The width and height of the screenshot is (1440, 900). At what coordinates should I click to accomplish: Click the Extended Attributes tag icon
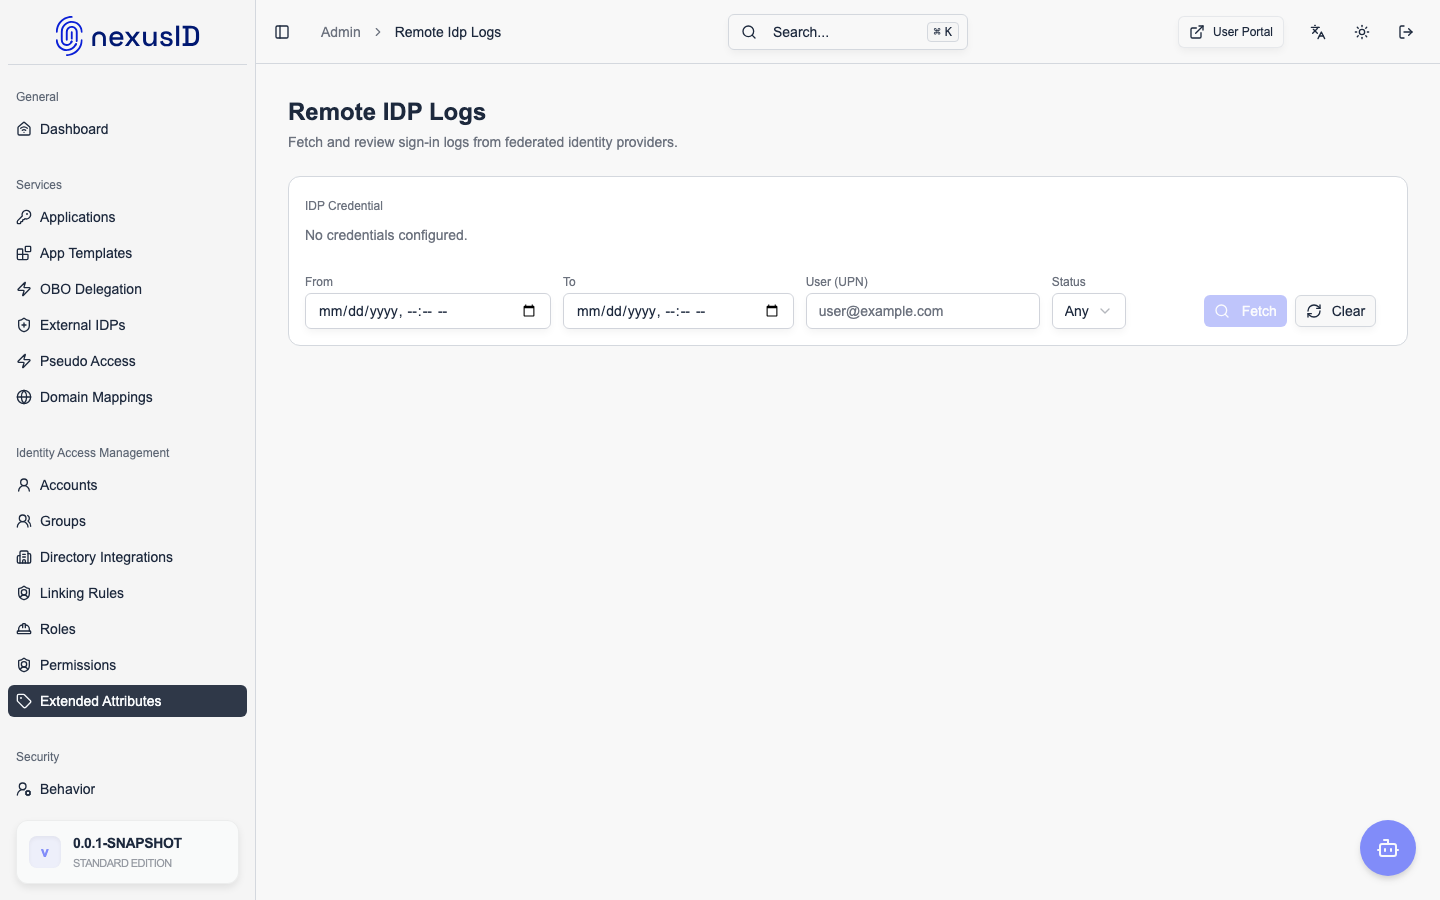(24, 701)
